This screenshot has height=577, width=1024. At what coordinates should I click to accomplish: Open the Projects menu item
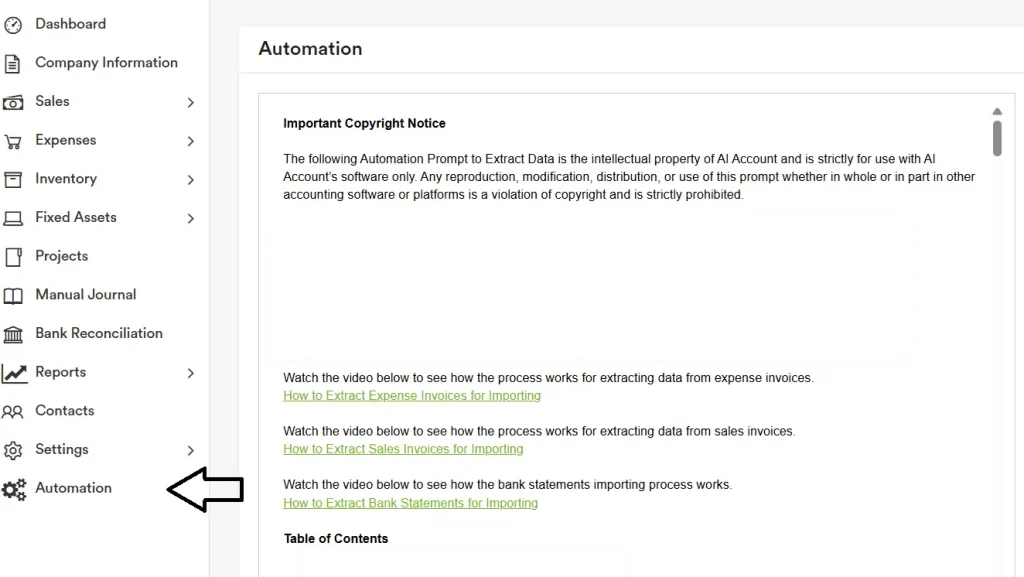[x=61, y=256]
